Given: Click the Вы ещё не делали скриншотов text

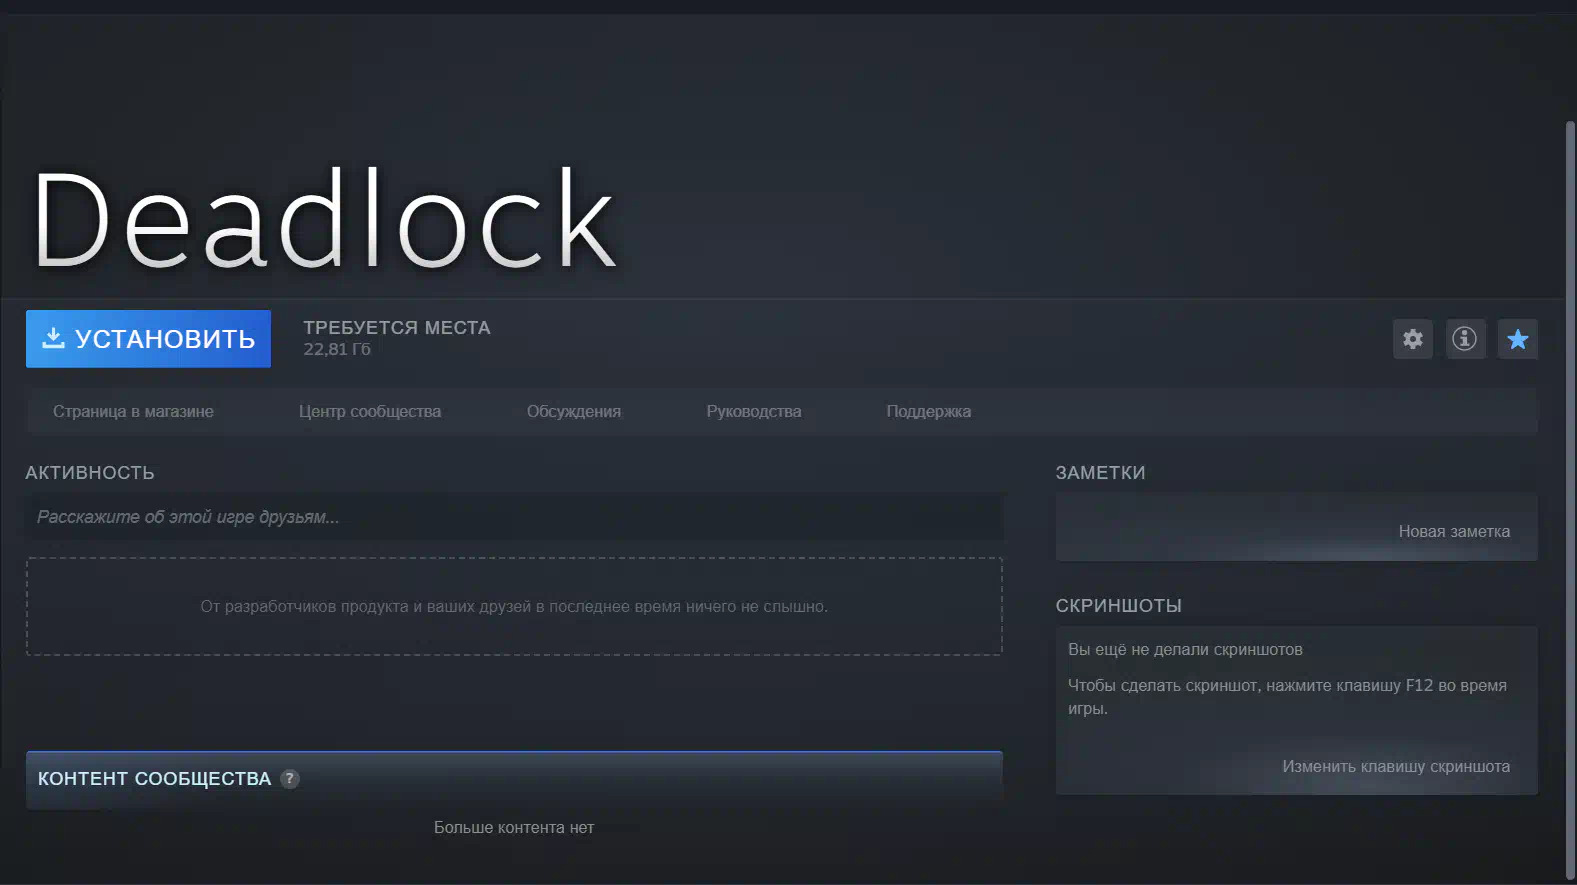Looking at the screenshot, I should pos(1185,650).
